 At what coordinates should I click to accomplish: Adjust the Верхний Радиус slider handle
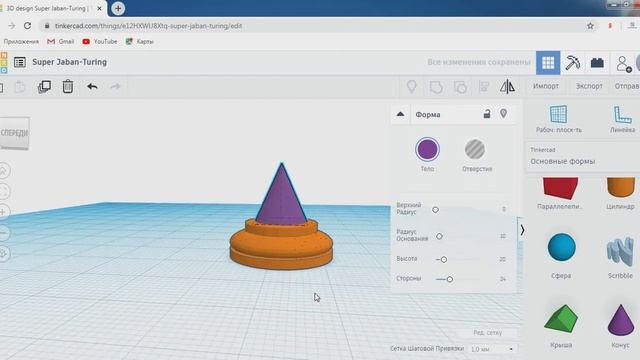[x=436, y=210]
